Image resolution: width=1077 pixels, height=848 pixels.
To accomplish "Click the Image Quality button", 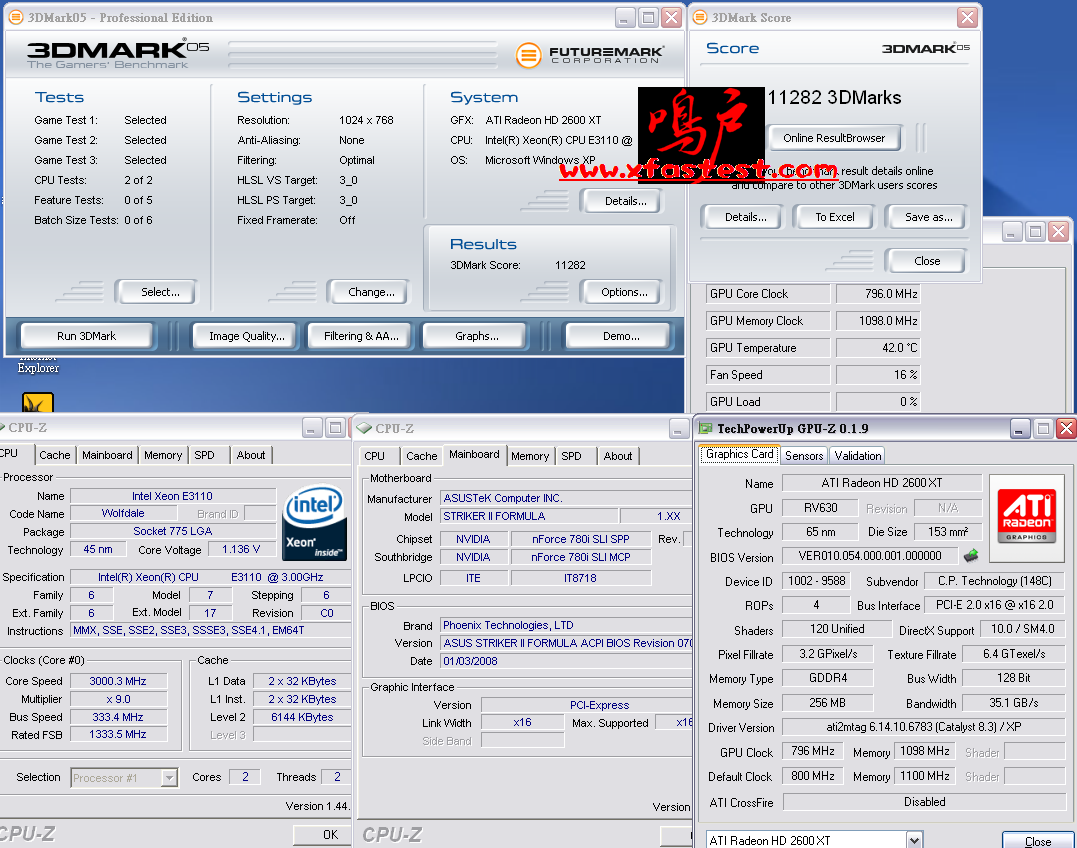I will (246, 336).
